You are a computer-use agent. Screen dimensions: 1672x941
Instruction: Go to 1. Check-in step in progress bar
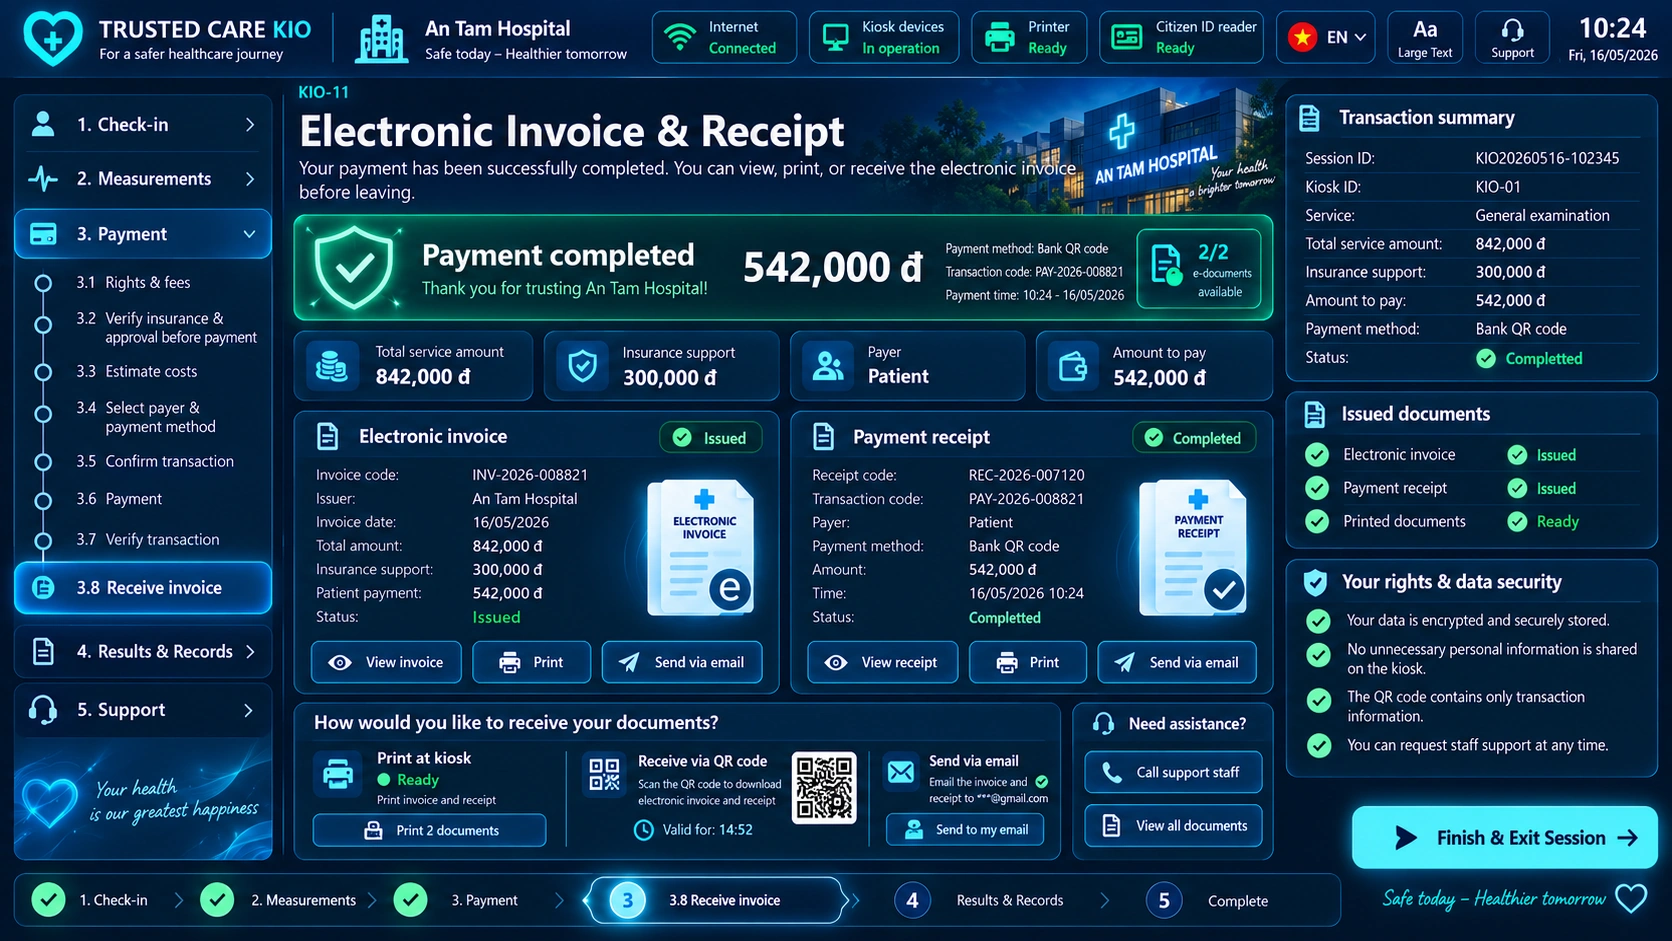point(90,900)
